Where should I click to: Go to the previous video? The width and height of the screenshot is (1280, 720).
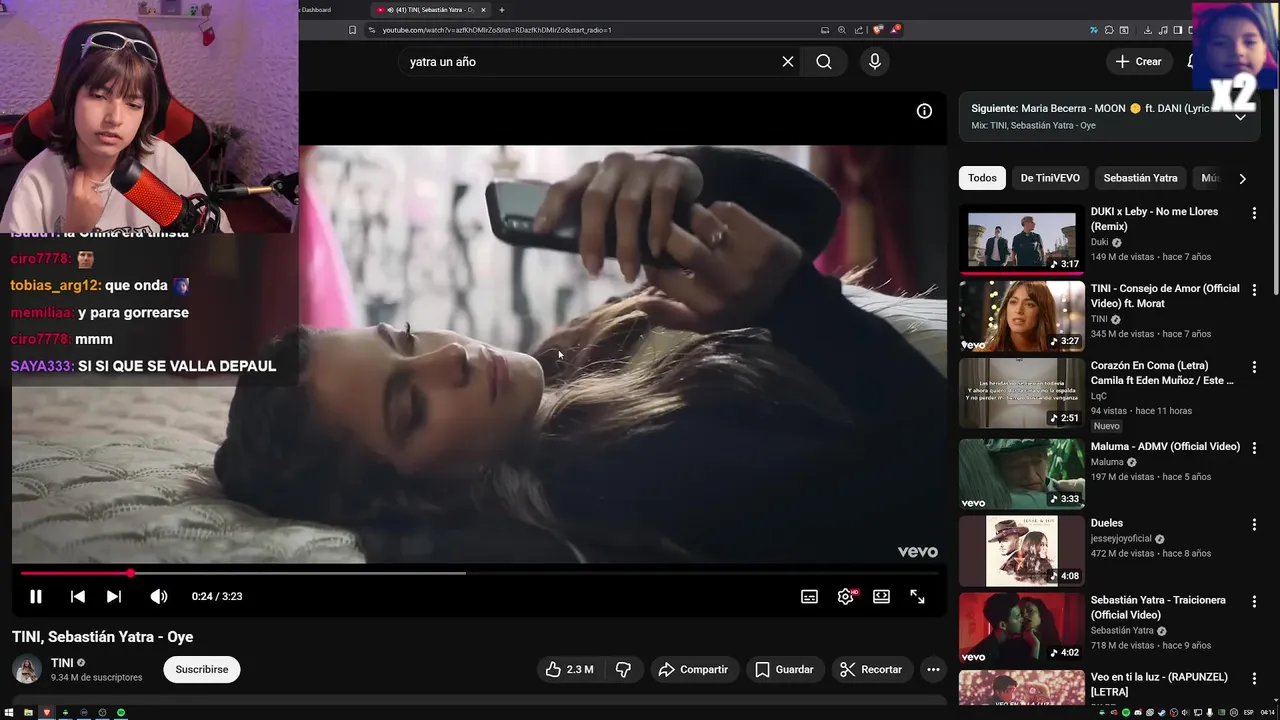(77, 597)
